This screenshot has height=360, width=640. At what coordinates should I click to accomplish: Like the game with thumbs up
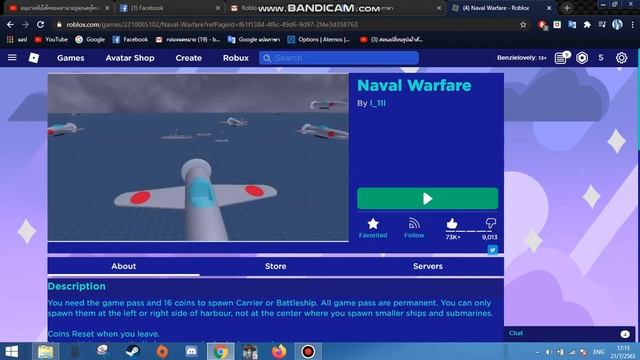coord(452,224)
